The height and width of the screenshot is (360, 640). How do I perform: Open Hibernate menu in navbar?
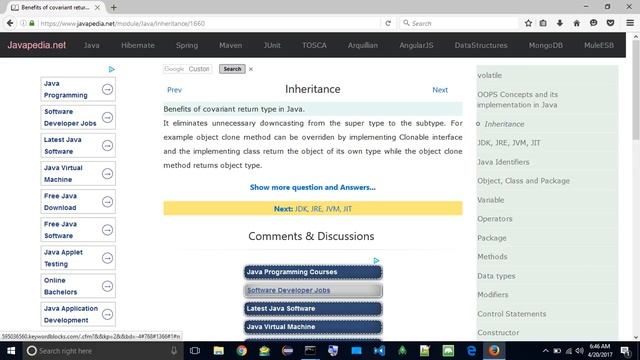point(138,45)
